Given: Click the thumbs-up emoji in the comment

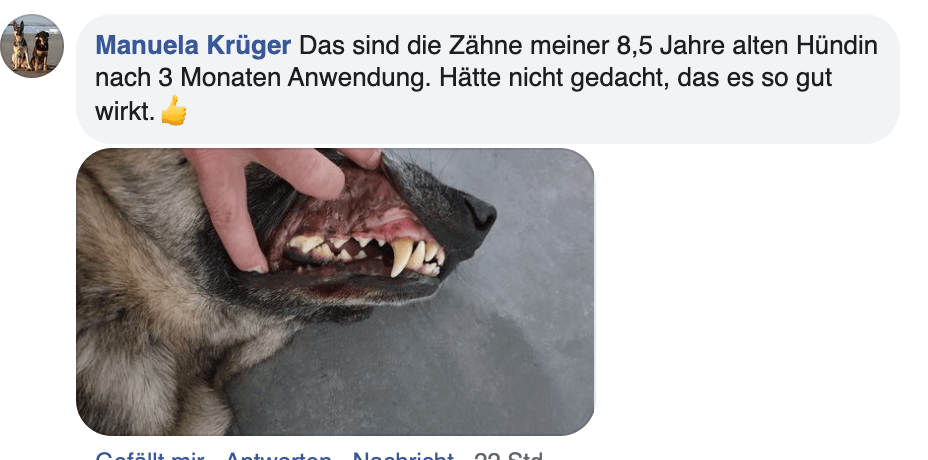Looking at the screenshot, I should (x=173, y=111).
